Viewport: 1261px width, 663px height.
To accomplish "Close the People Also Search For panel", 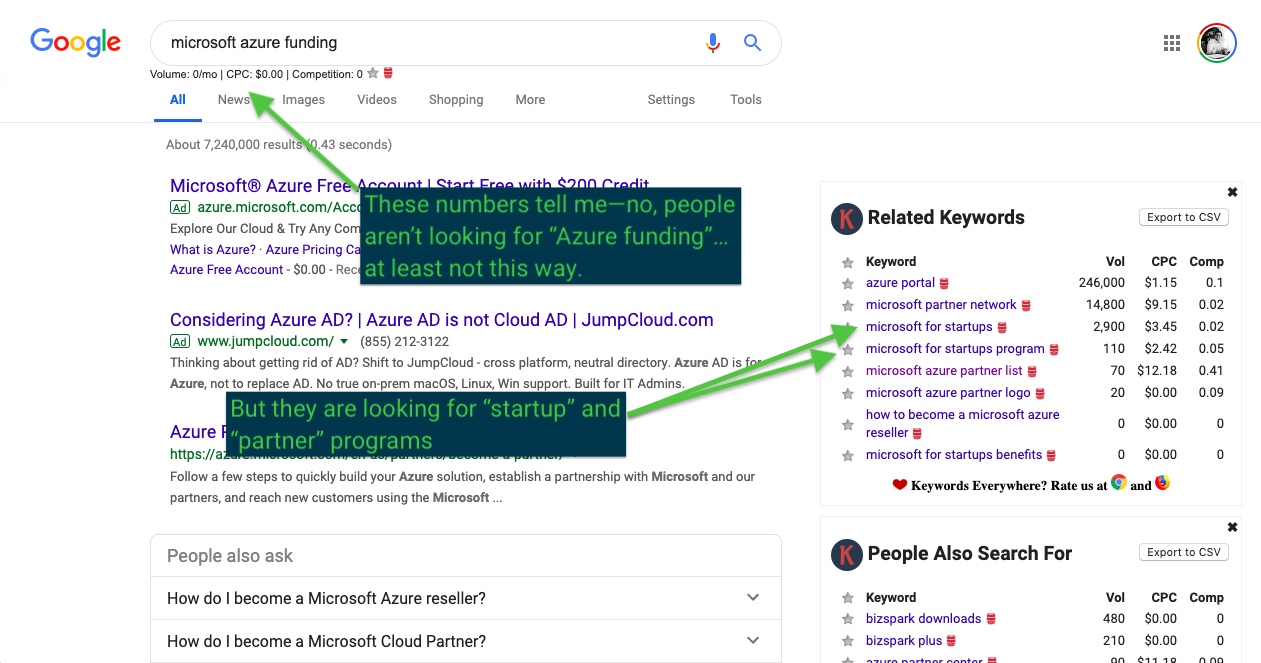I will tap(1232, 527).
